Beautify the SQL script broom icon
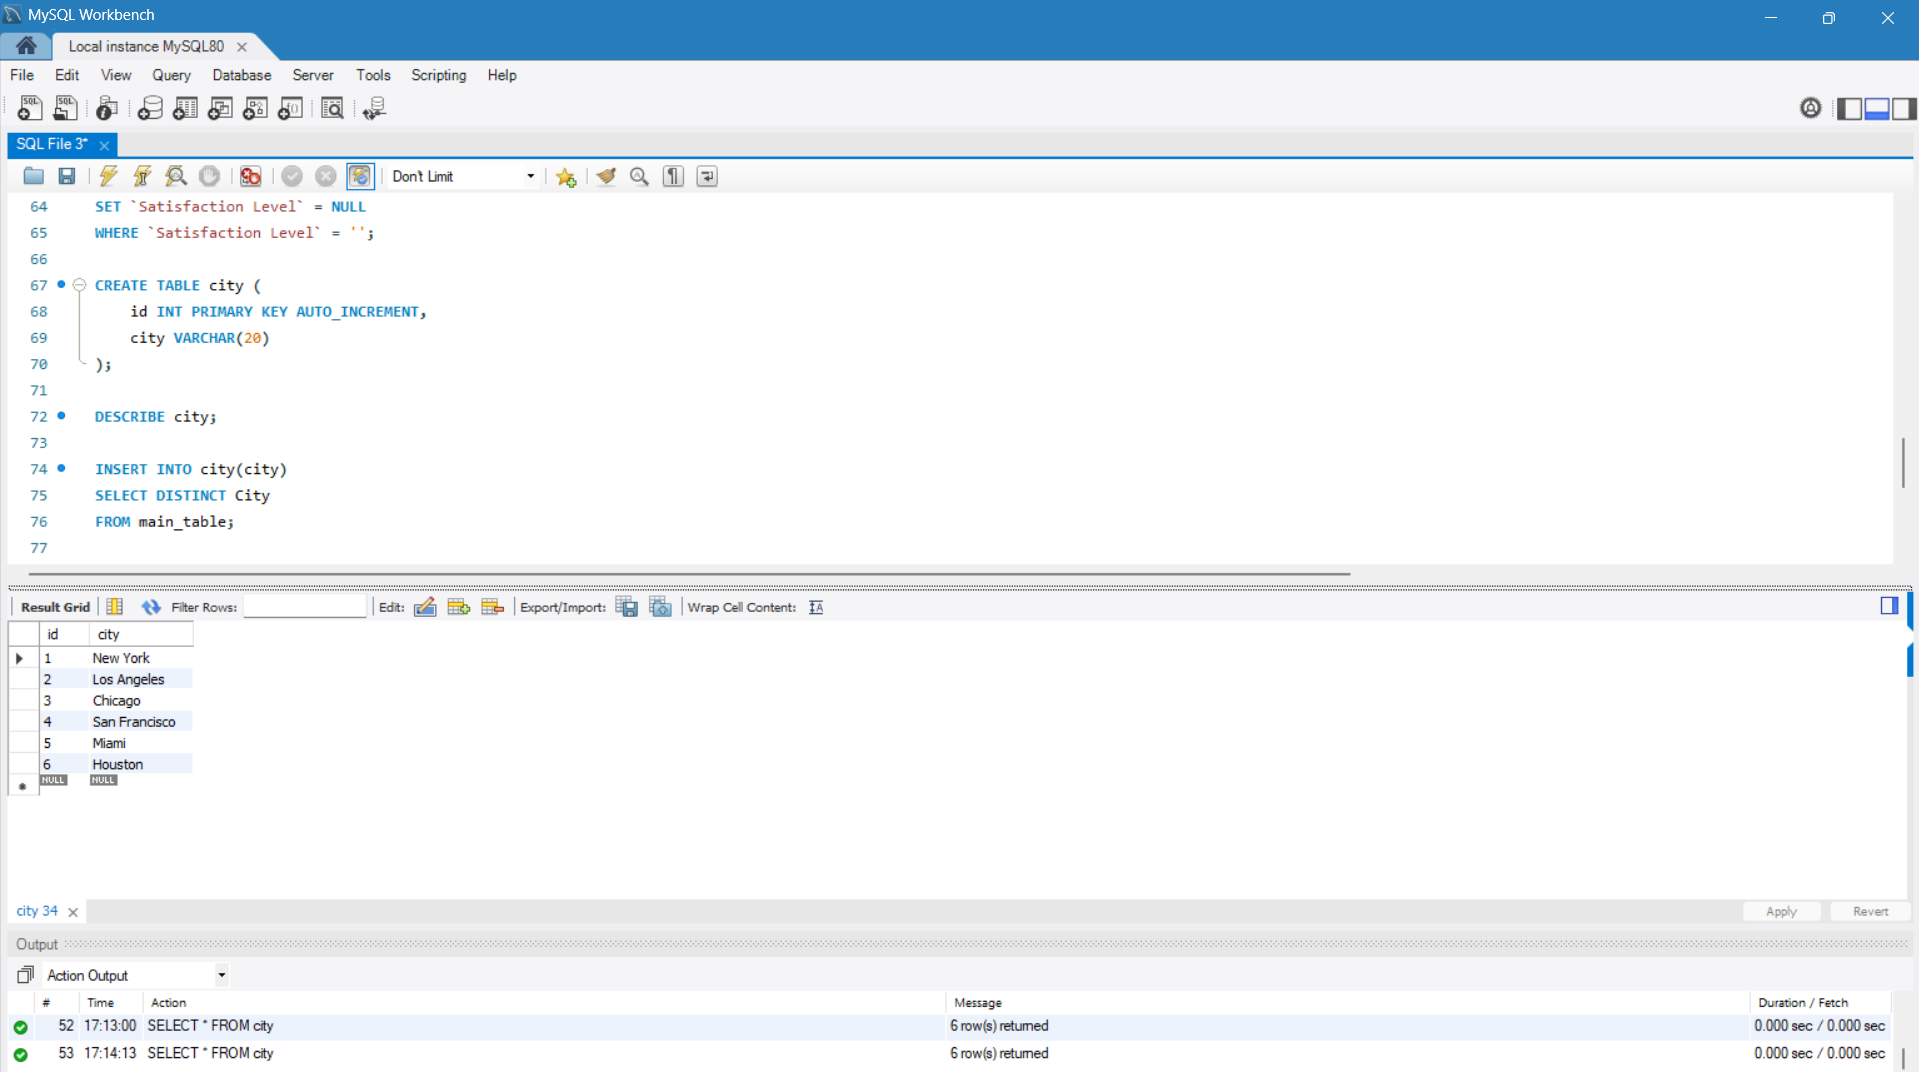 tap(606, 176)
